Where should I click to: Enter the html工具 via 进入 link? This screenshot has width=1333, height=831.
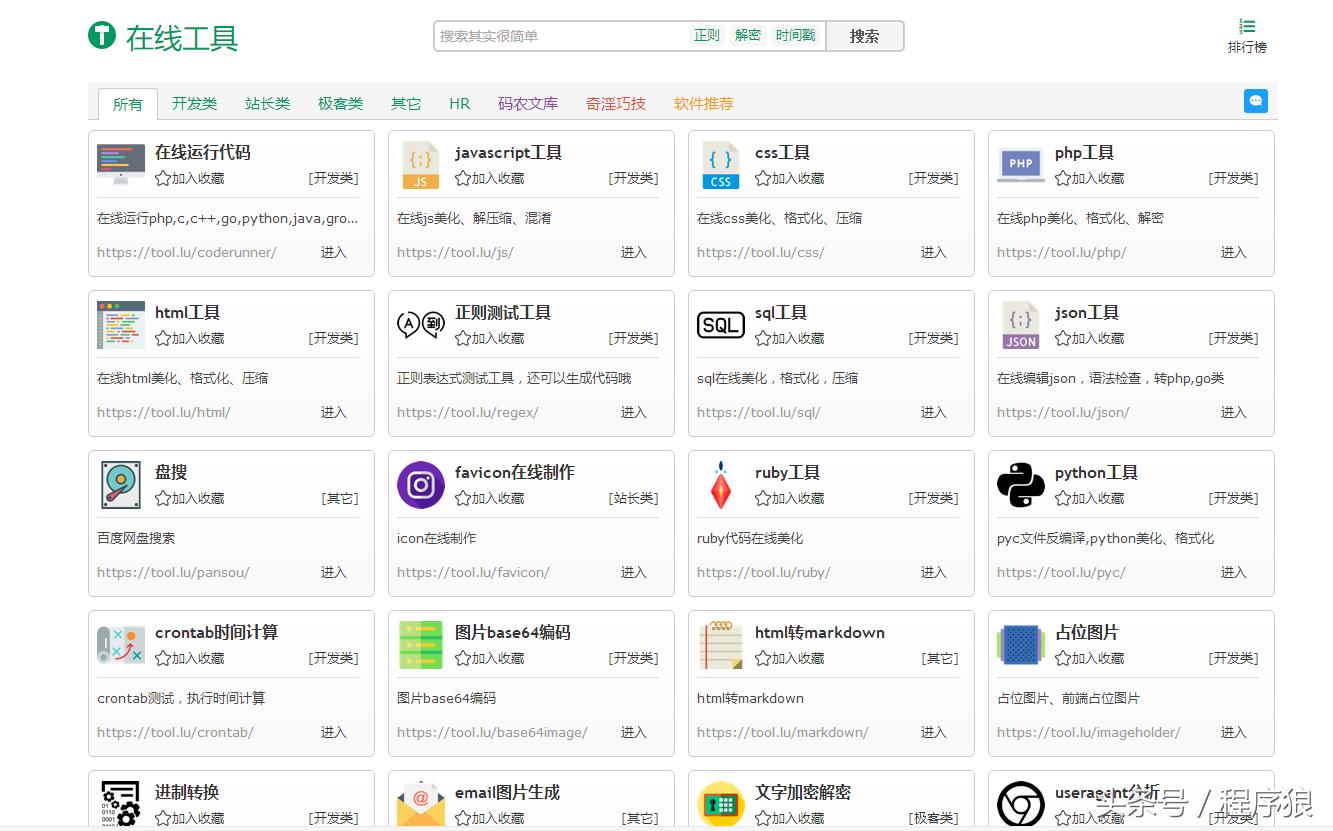pyautogui.click(x=333, y=412)
